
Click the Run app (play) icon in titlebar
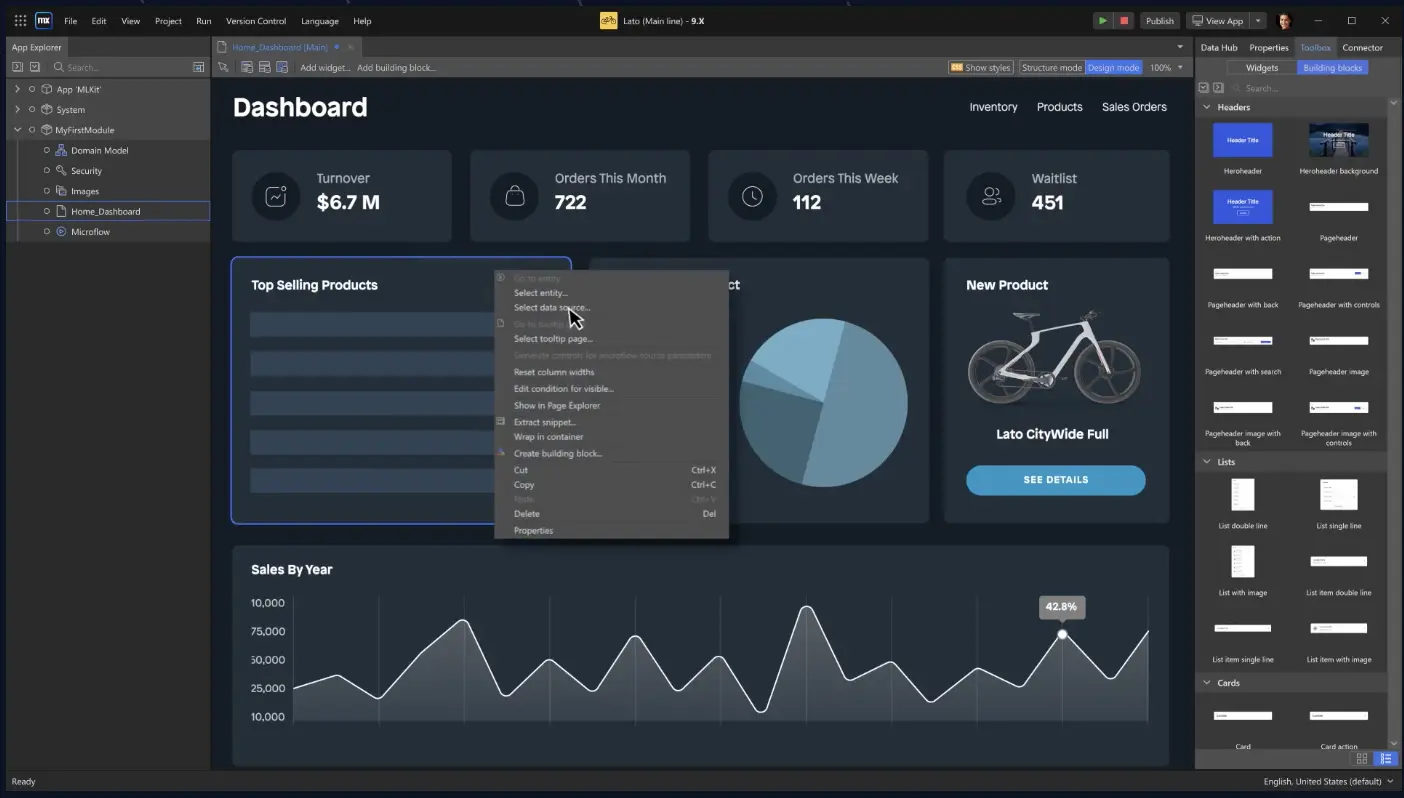click(x=1101, y=20)
